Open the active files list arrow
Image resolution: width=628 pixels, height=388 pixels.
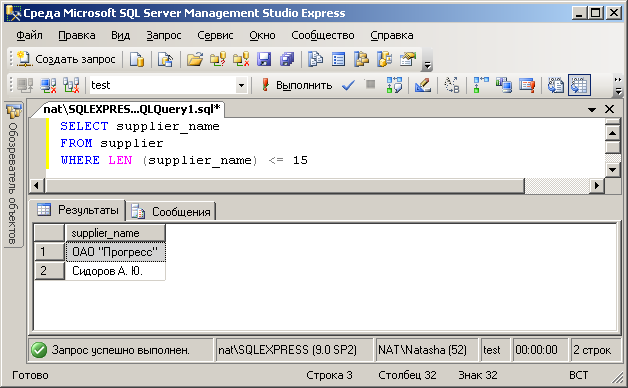[x=592, y=109]
